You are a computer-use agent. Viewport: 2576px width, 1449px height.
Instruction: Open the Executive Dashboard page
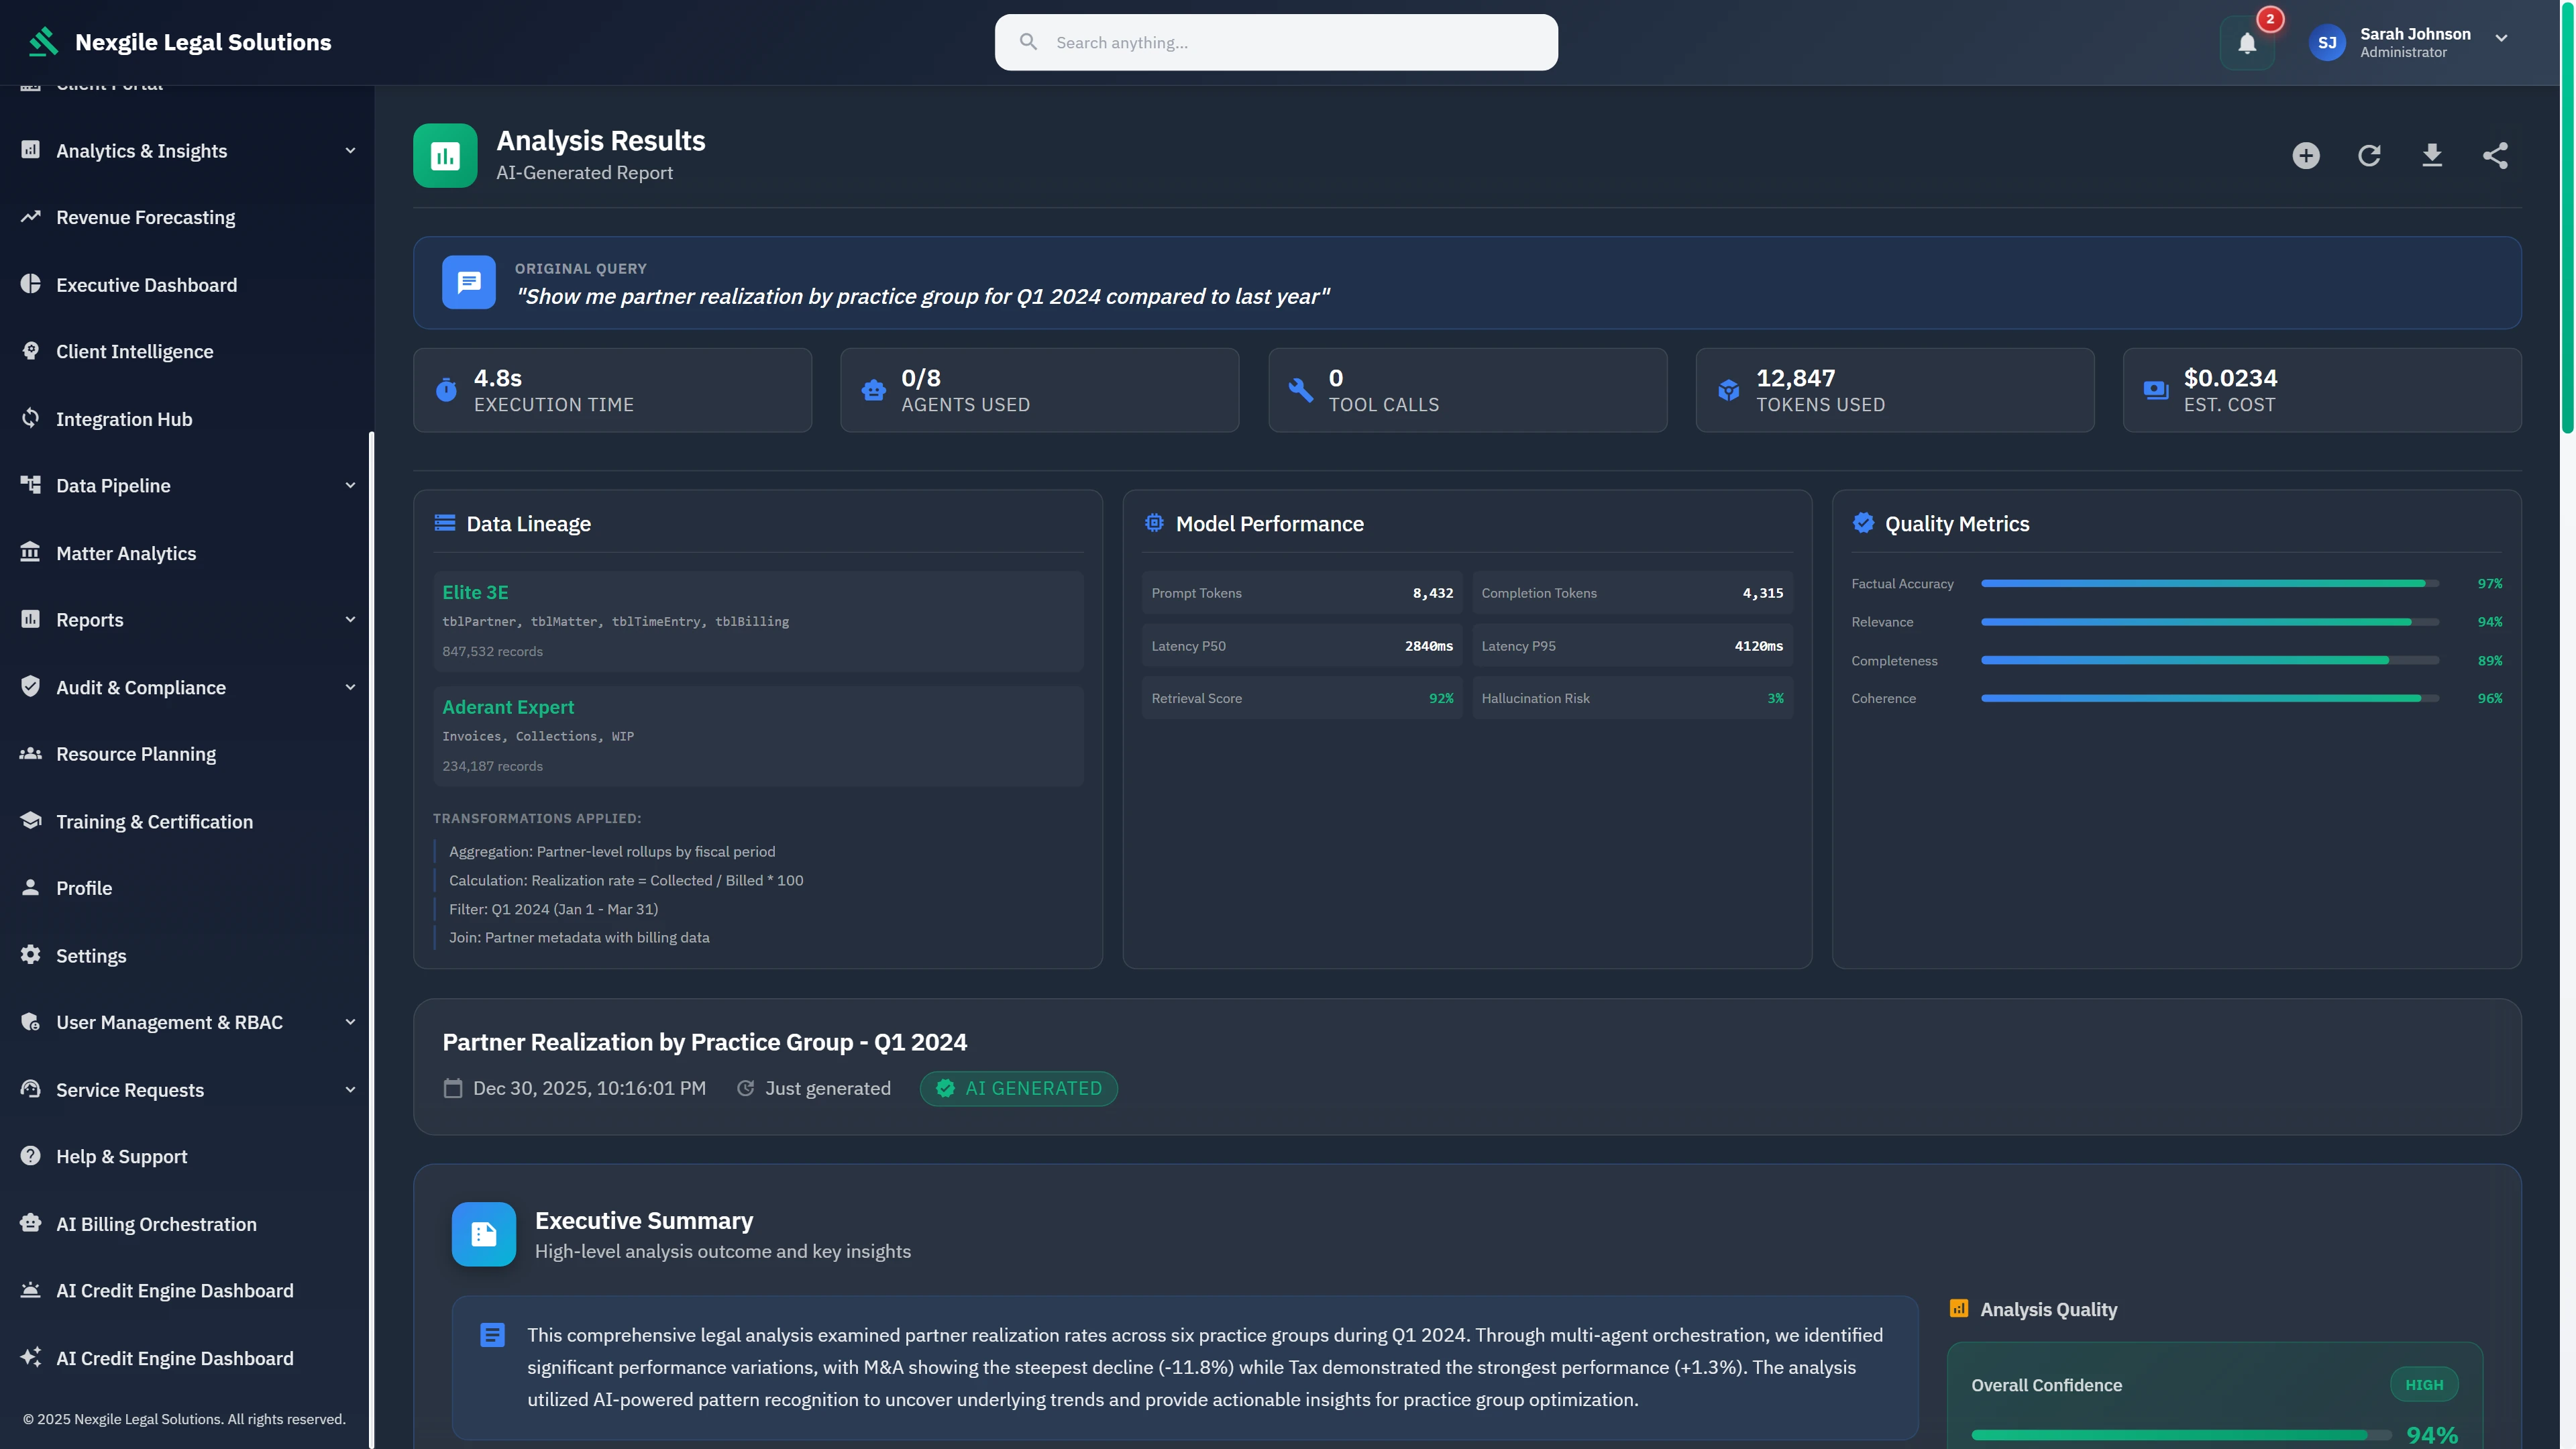coord(147,284)
